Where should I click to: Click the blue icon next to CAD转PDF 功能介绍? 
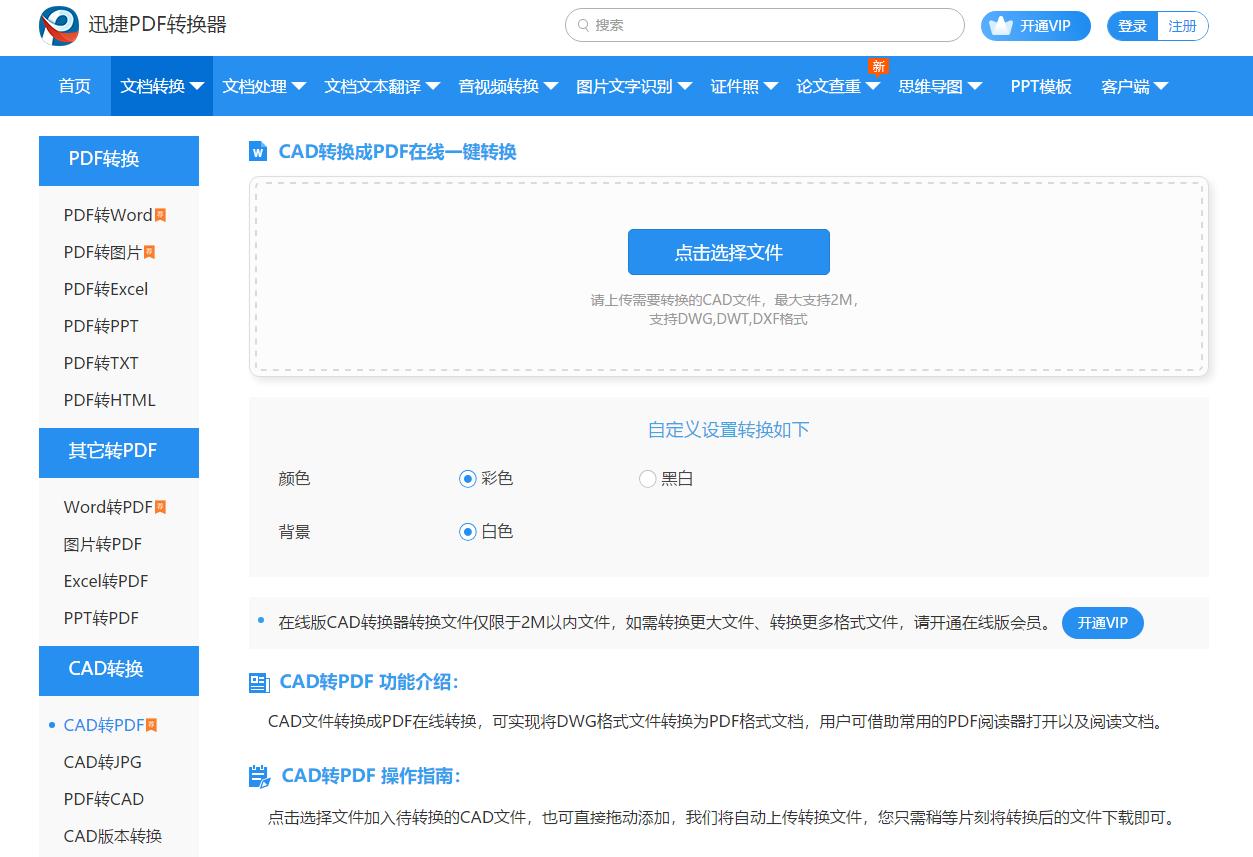pyautogui.click(x=258, y=682)
